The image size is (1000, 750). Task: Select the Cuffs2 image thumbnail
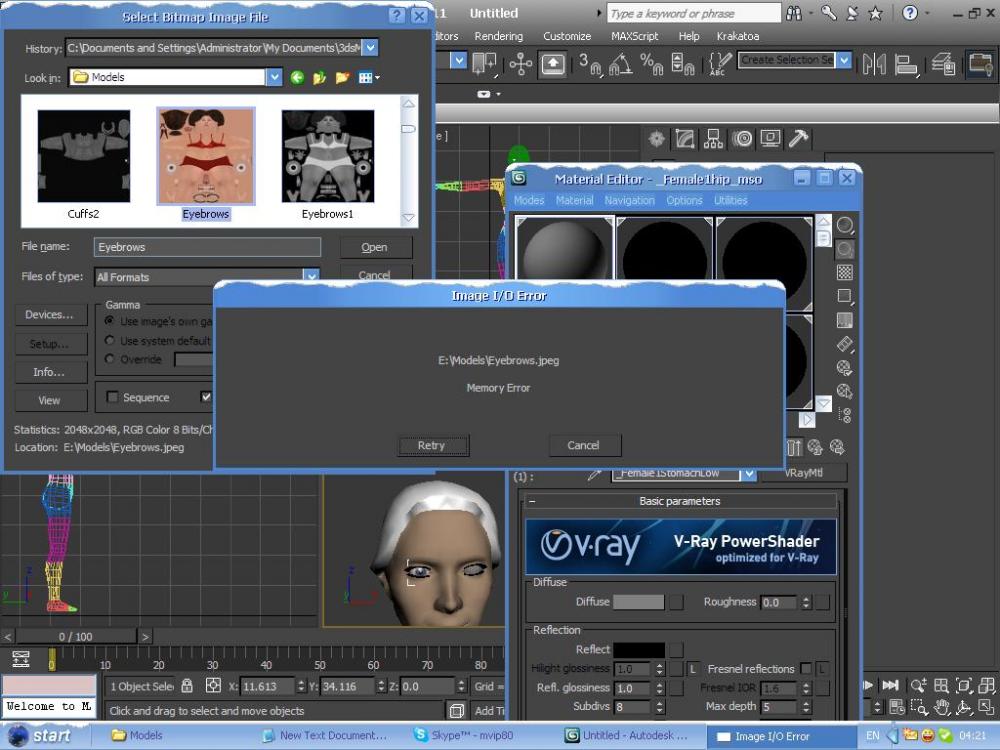point(84,157)
